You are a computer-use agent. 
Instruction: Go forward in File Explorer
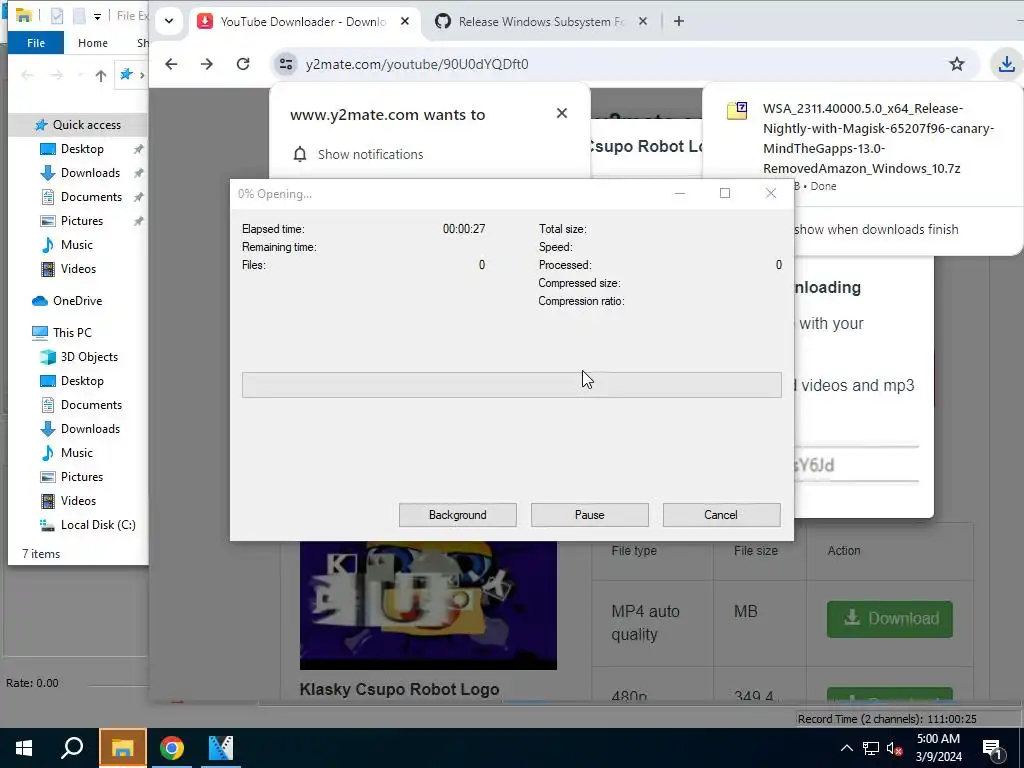coord(57,76)
